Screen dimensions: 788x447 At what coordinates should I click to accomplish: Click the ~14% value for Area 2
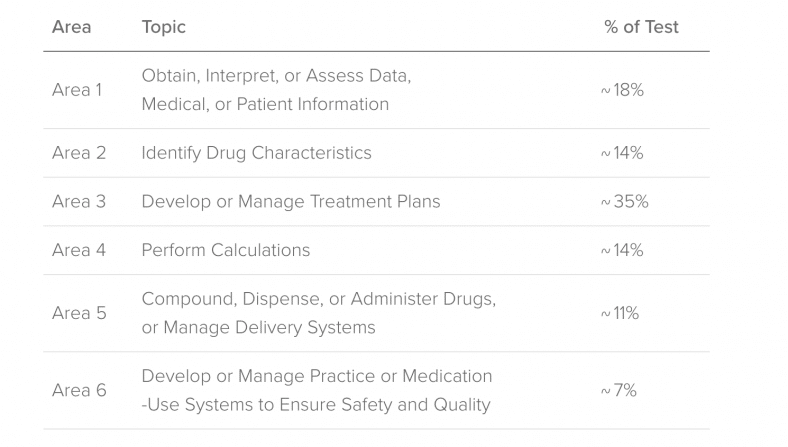622,153
